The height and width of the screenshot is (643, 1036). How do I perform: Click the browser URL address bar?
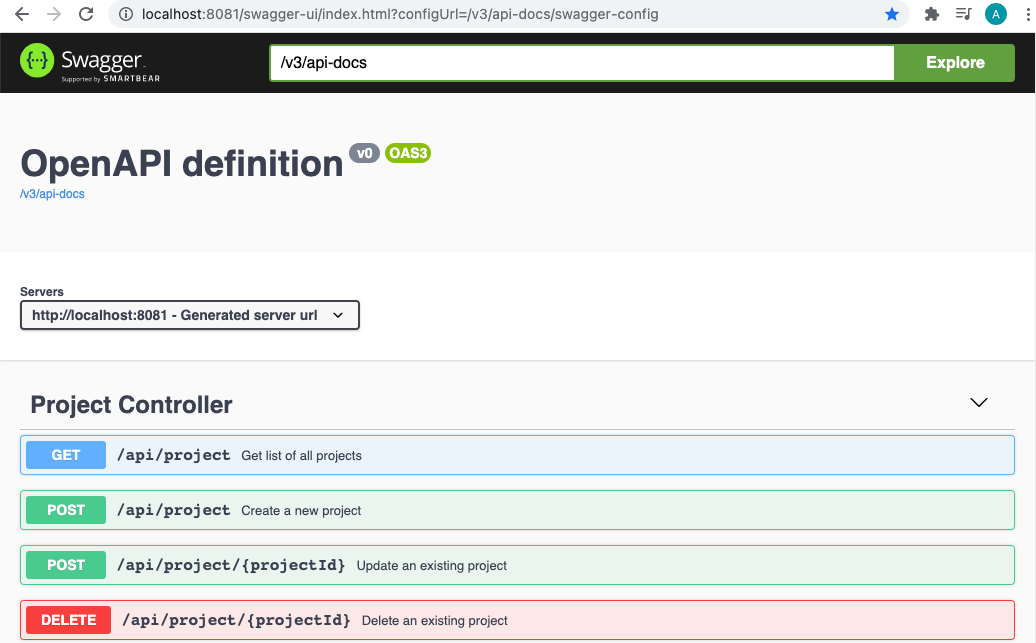coord(500,15)
